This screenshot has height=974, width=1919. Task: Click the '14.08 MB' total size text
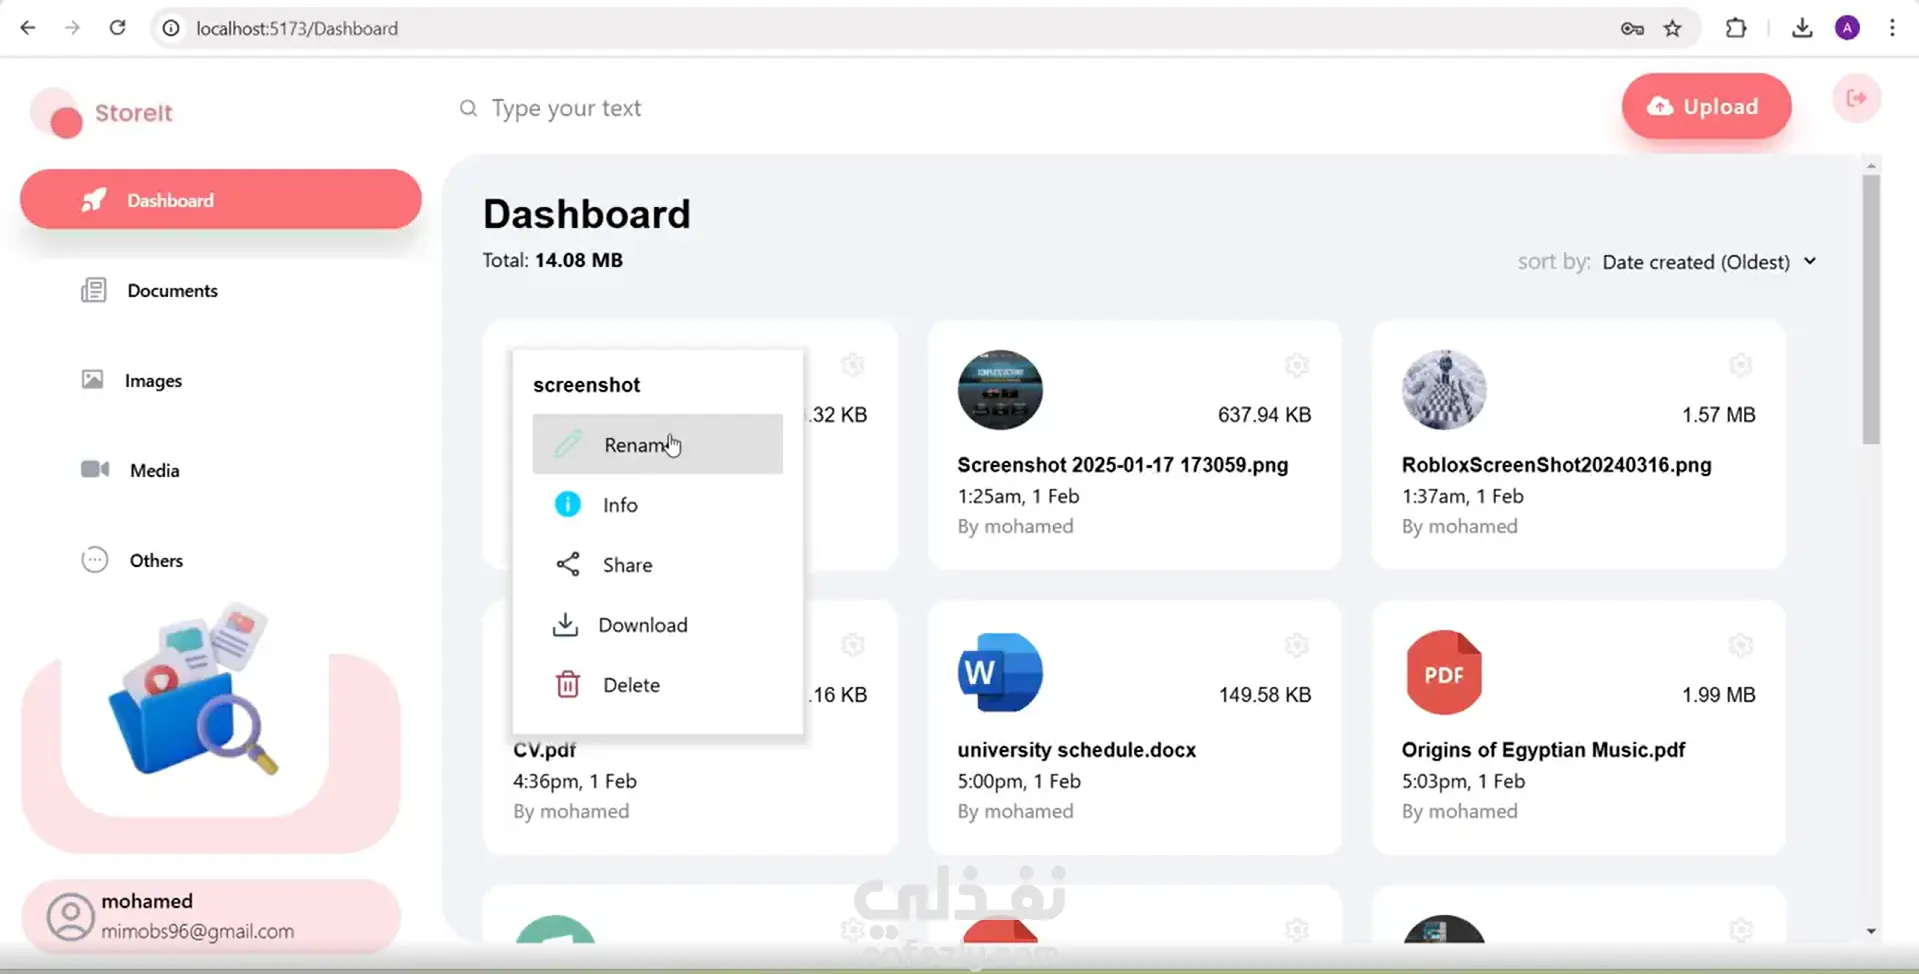pyautogui.click(x=578, y=260)
